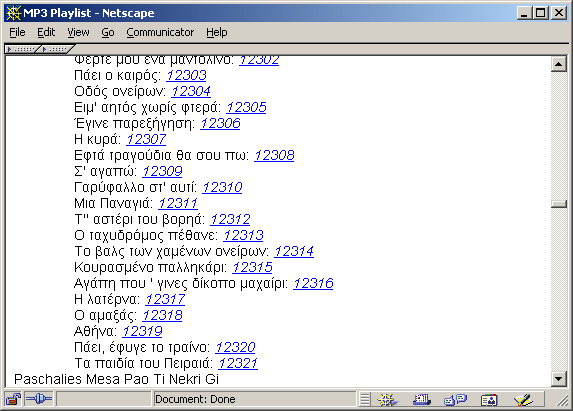This screenshot has width=573, height=411.
Task: Open the Go menu
Action: point(108,33)
